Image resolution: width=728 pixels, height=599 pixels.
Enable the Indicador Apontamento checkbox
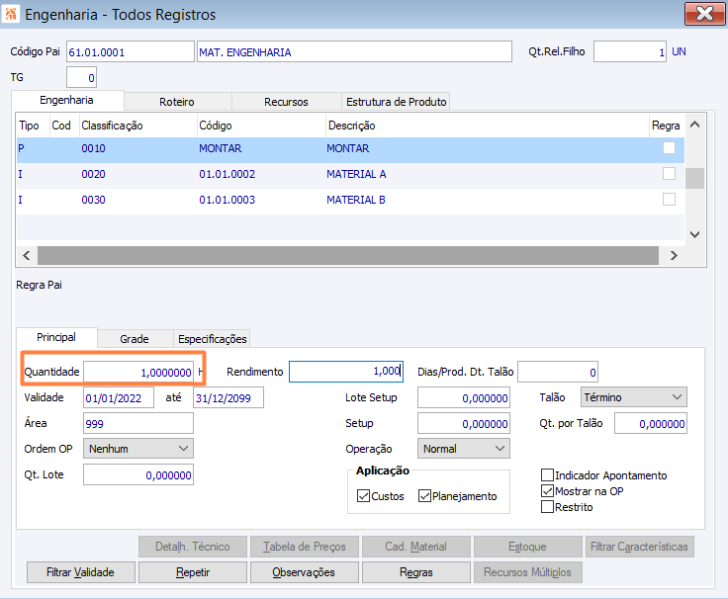click(x=547, y=475)
